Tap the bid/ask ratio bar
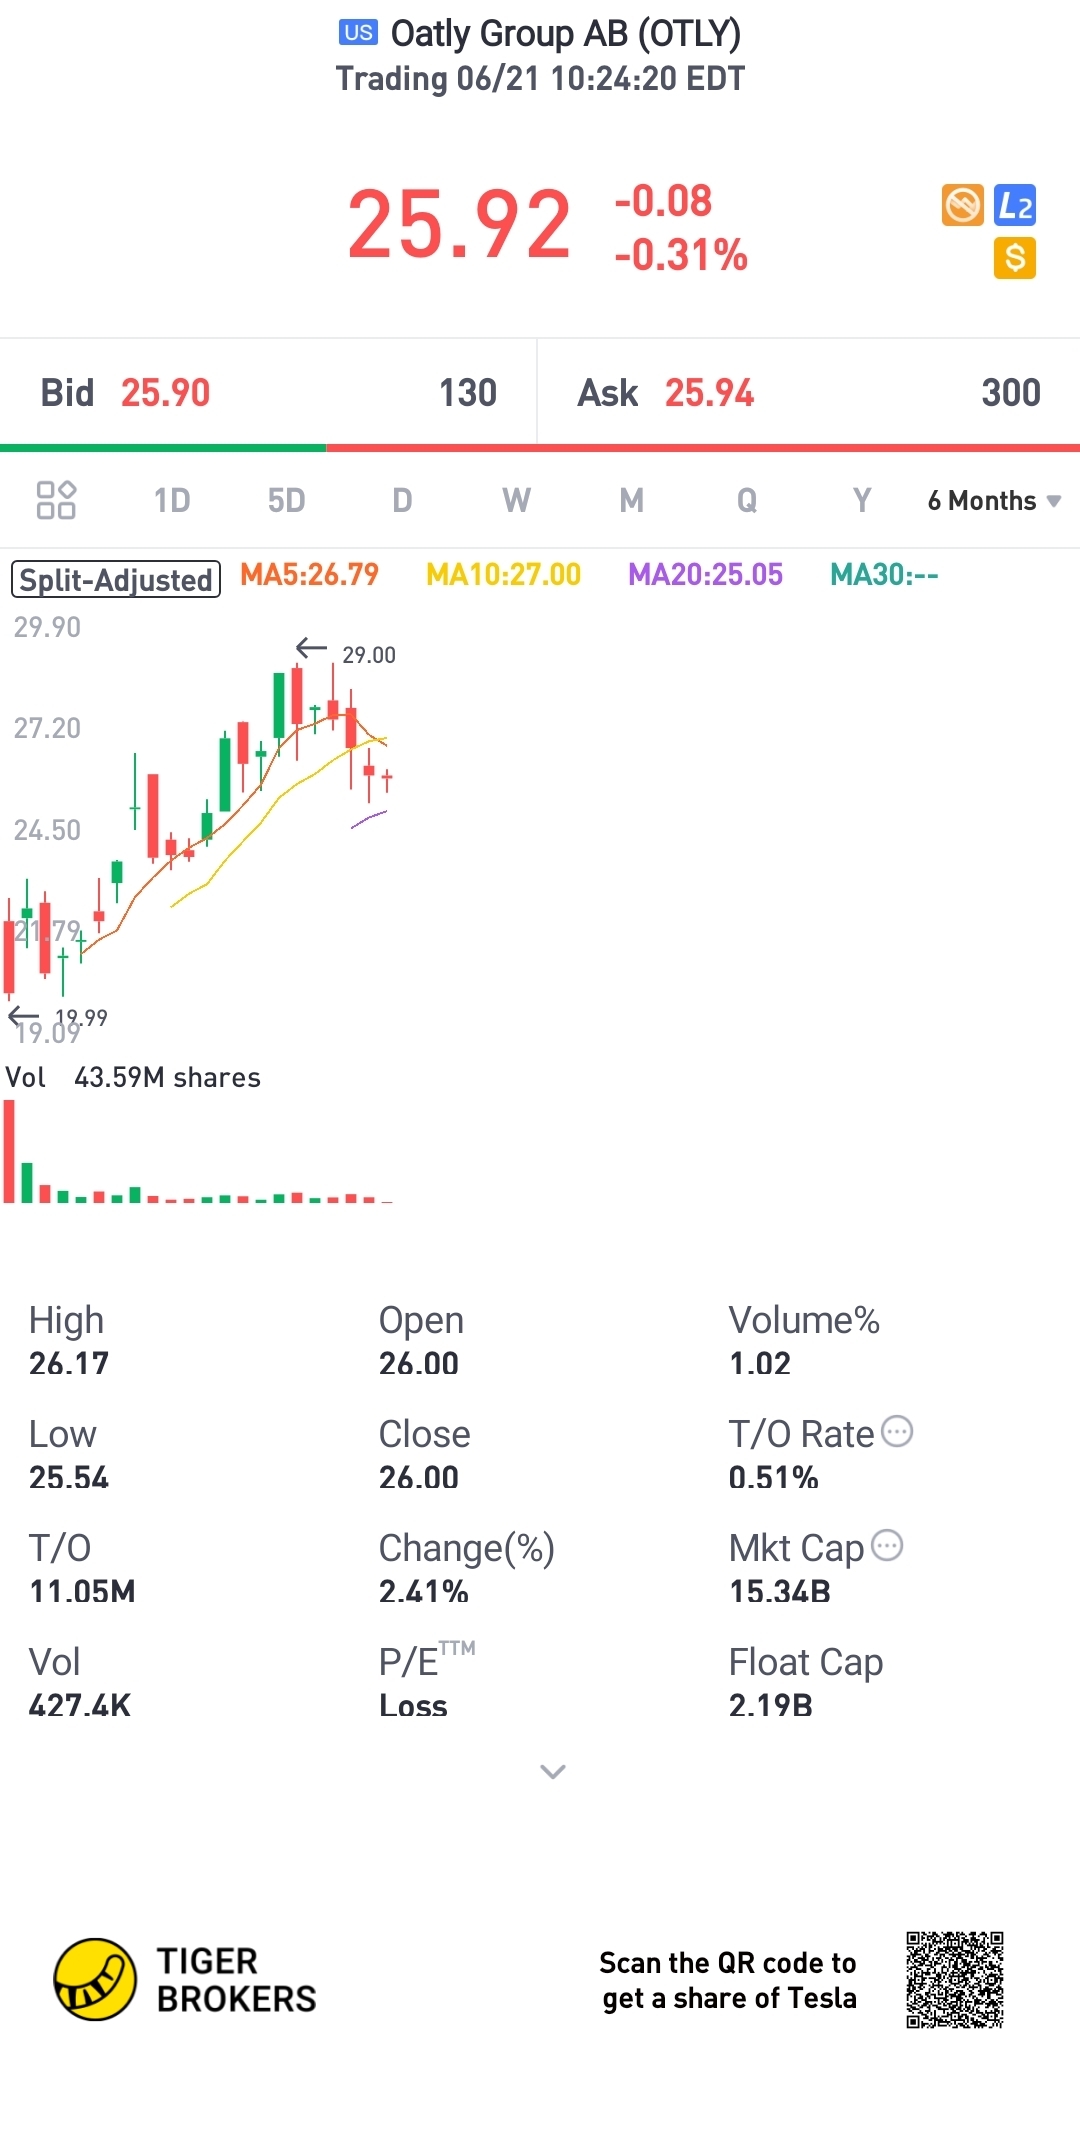This screenshot has height=2146, width=1080. tap(540, 448)
